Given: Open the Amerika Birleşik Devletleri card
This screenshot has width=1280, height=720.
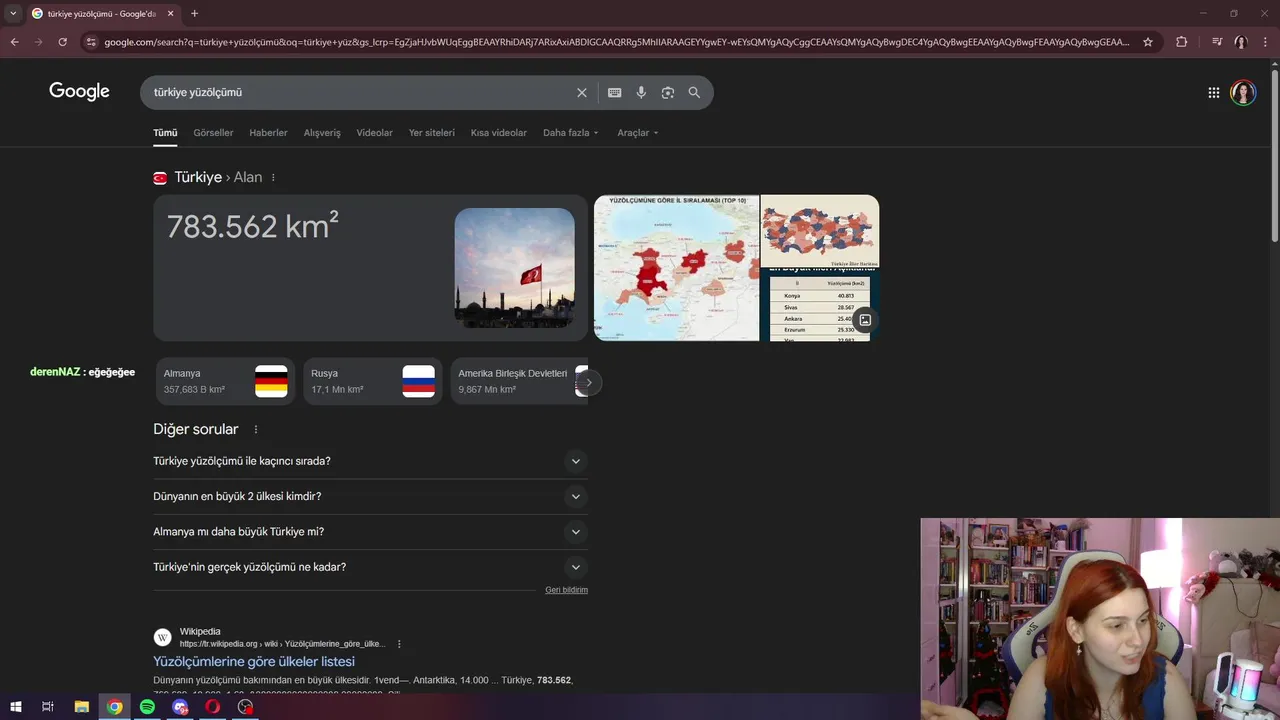Looking at the screenshot, I should (519, 381).
